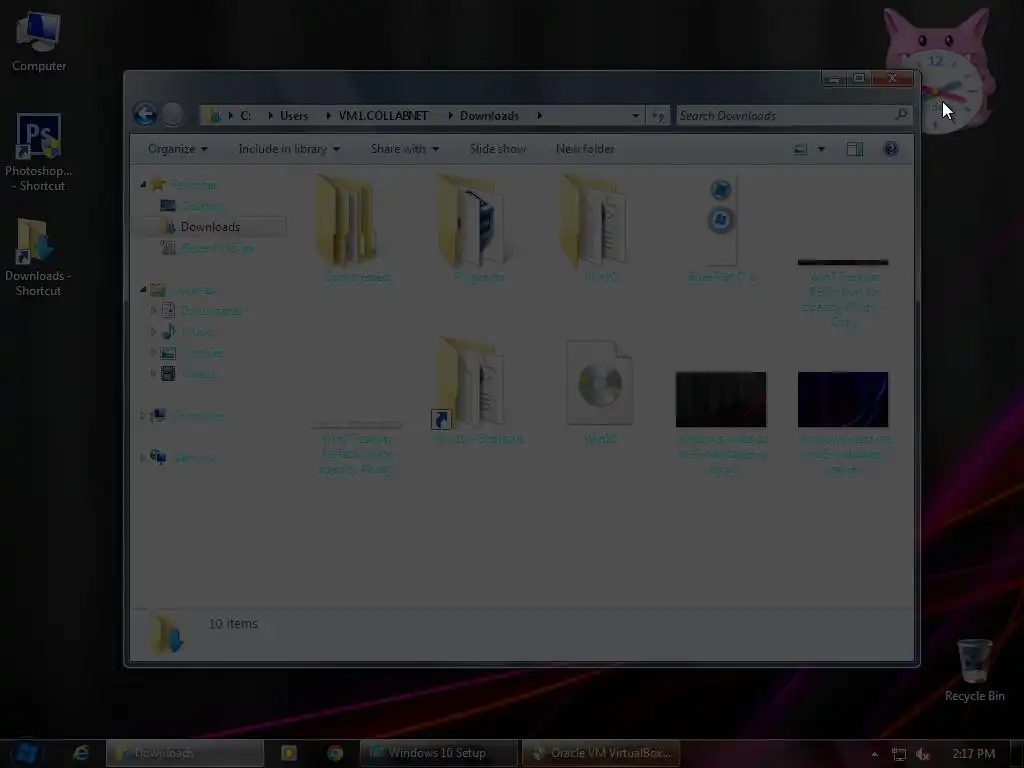Go to the VM1.COLLABNET breadcrumb
The width and height of the screenshot is (1024, 768).
tap(383, 116)
